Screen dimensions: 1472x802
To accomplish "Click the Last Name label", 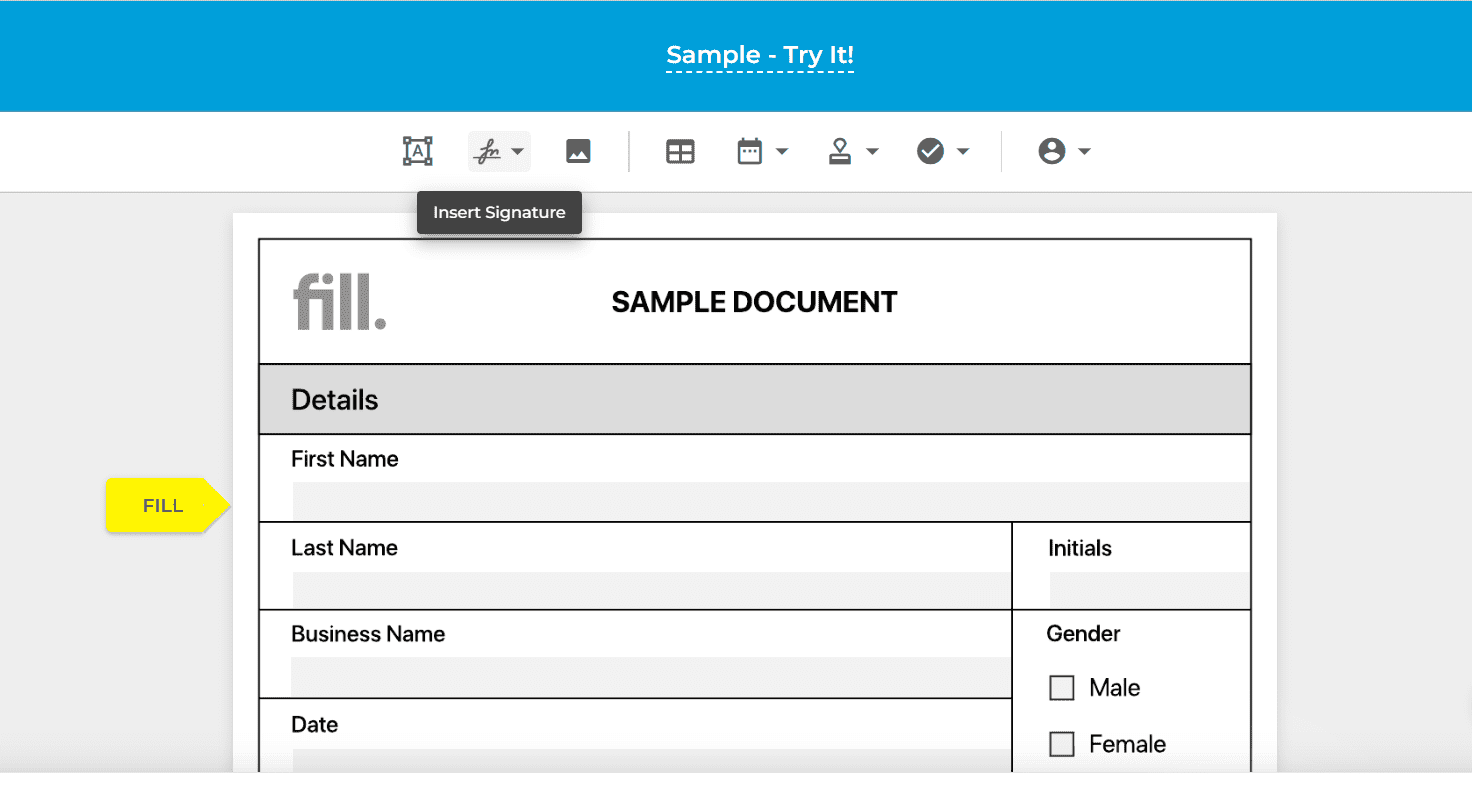I will pos(344,548).
